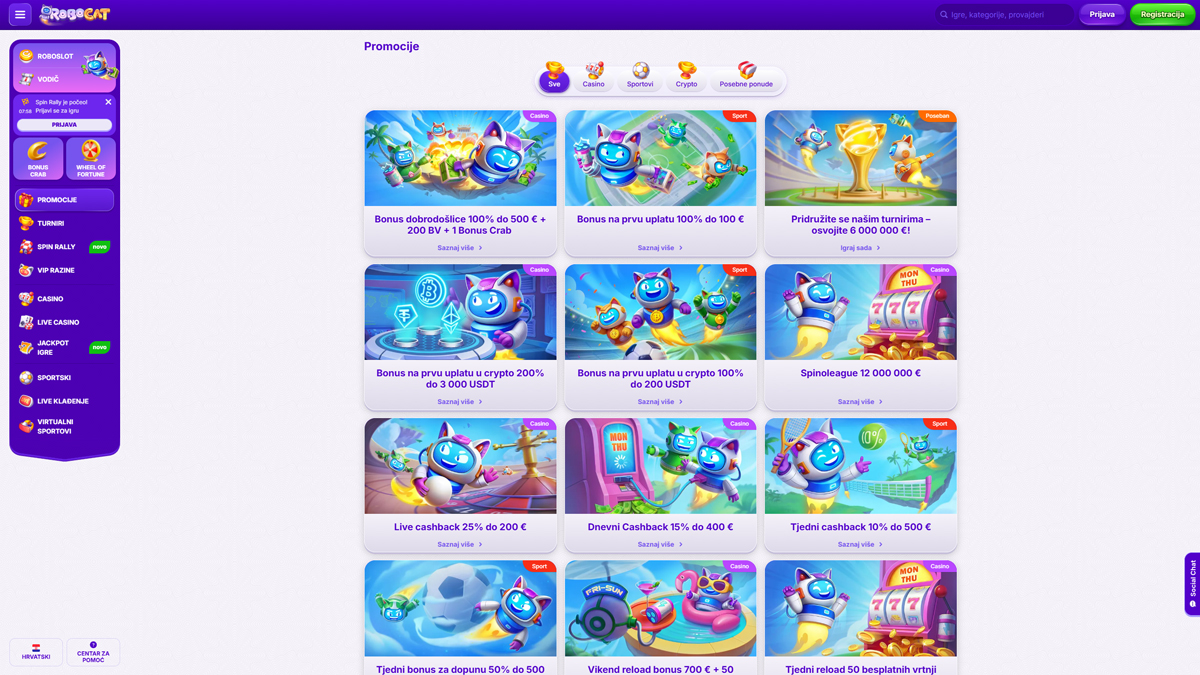
Task: Dismiss the Spin Rally notification
Action: 108,102
